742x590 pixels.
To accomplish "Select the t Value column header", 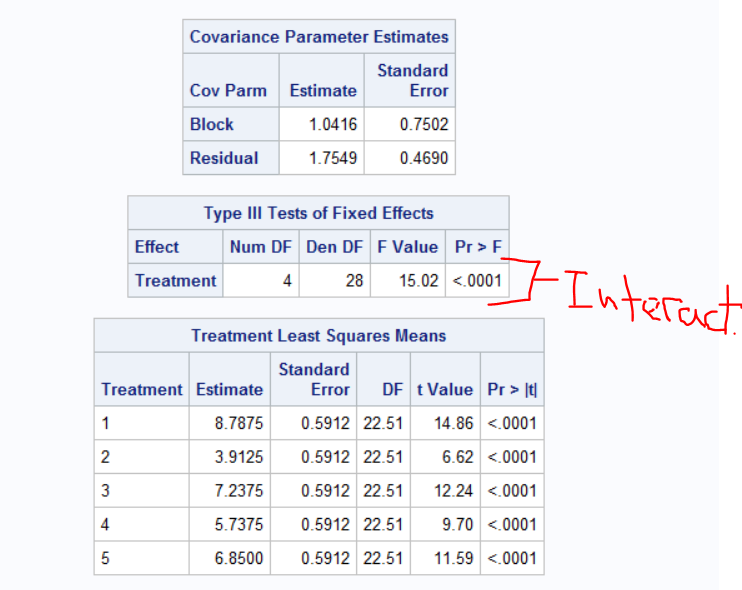I will coord(445,389).
